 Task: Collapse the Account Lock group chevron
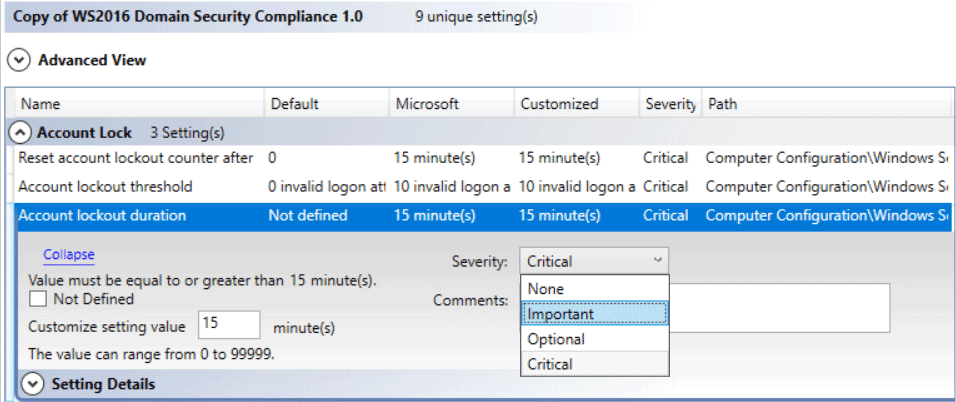[21, 132]
